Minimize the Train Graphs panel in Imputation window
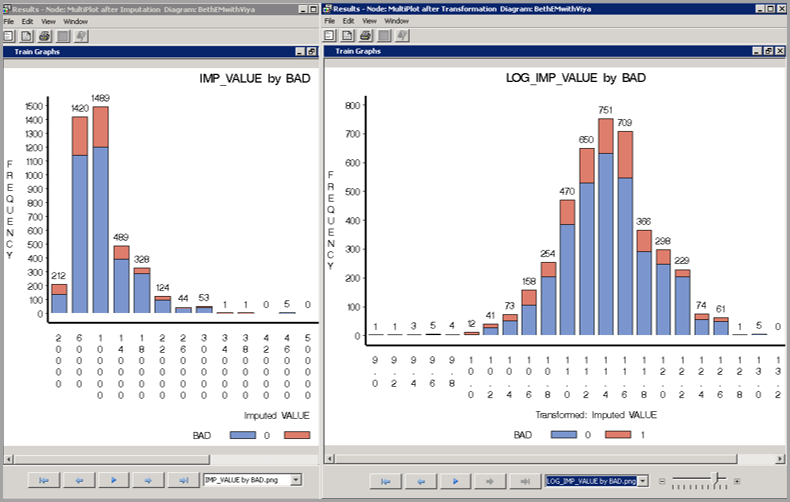Screen dimensions: 790x502 pos(300,51)
